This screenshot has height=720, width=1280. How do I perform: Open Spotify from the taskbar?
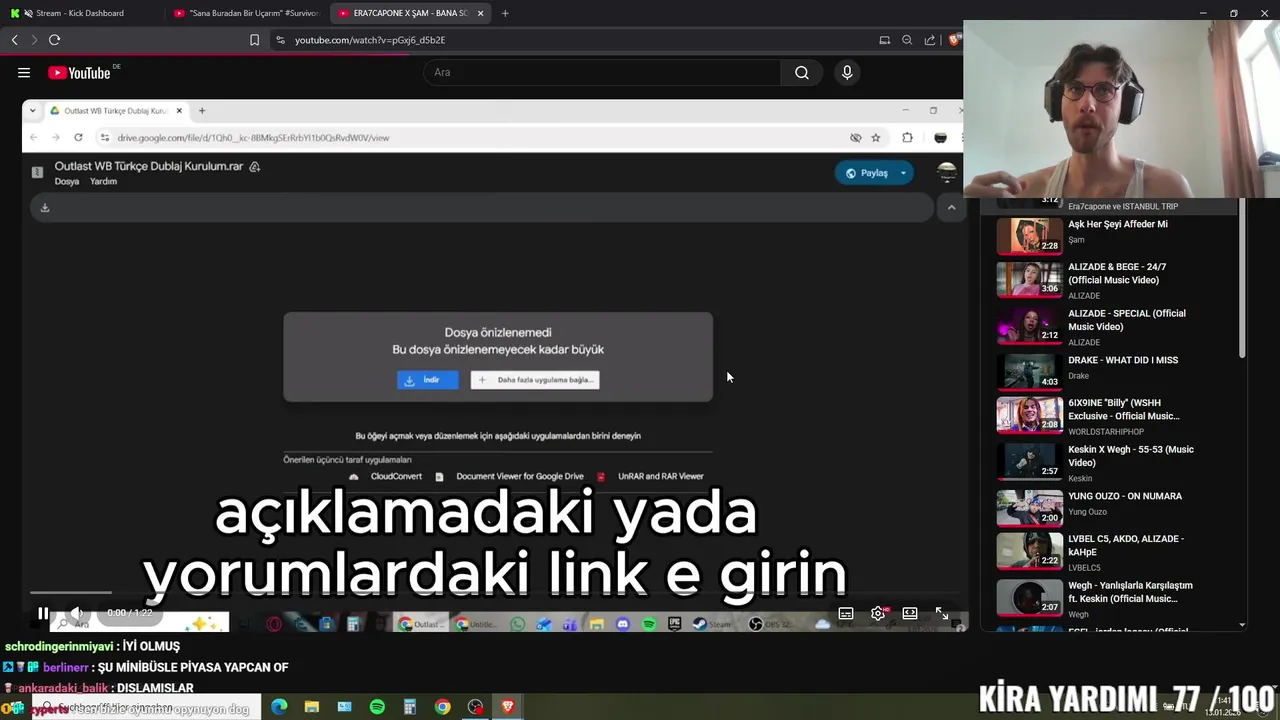point(377,707)
